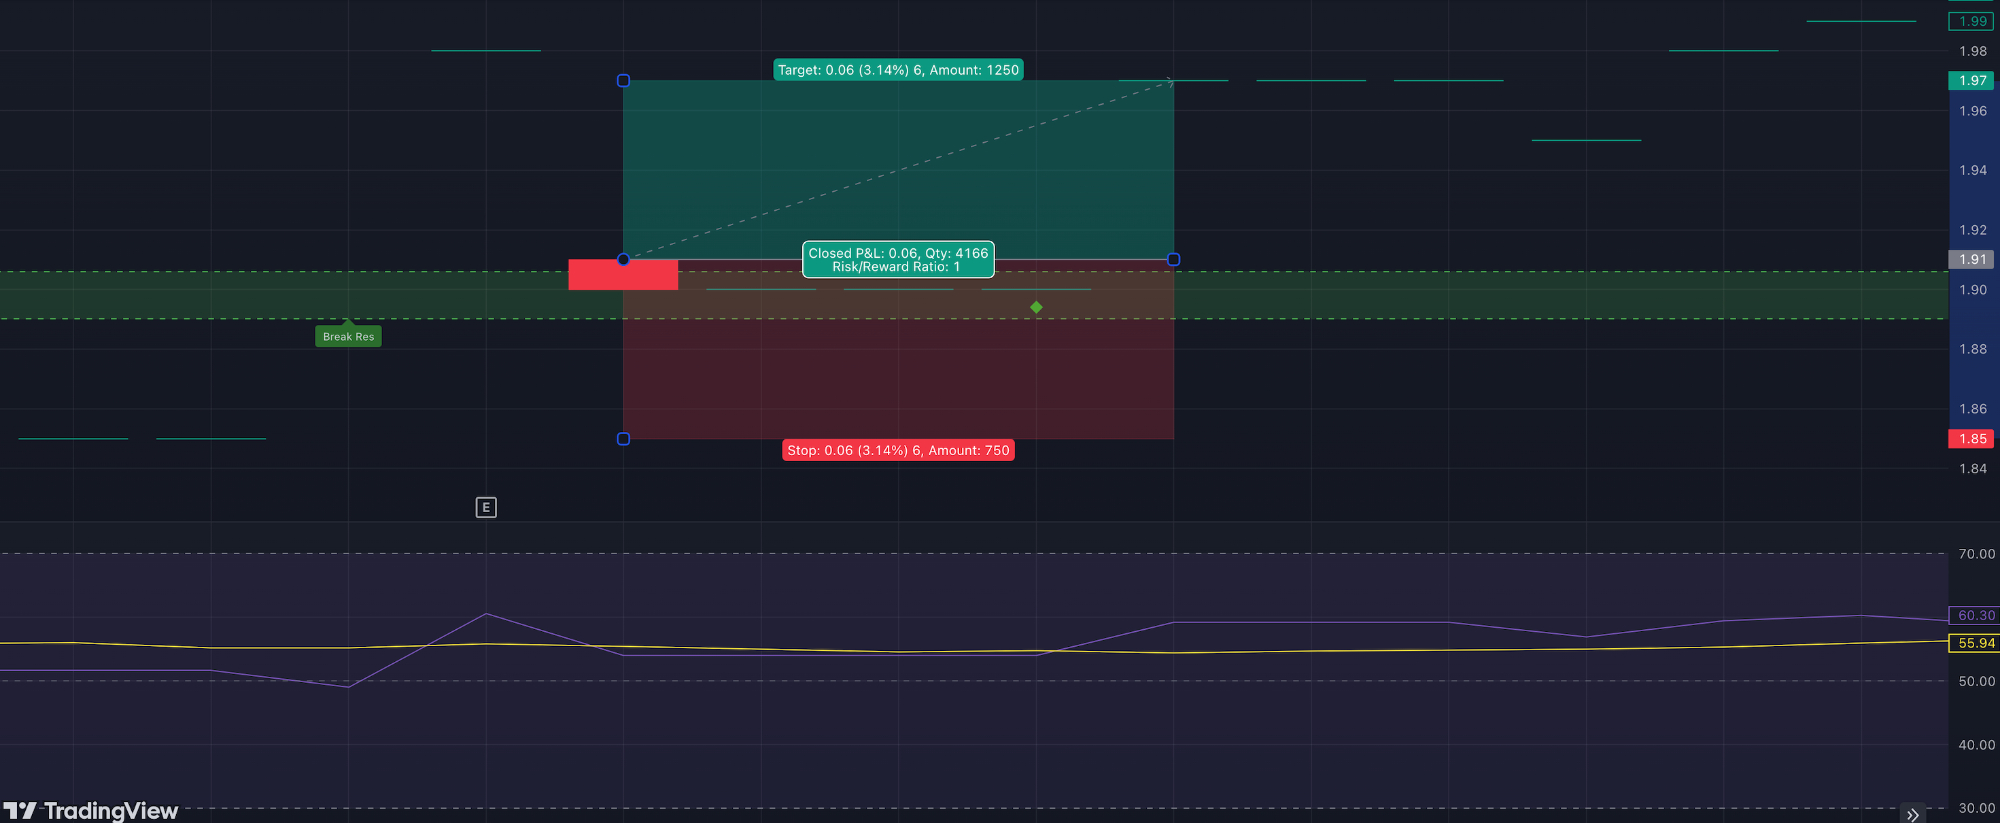Image resolution: width=2000 pixels, height=823 pixels.
Task: Click the 70.00 RSI level label
Action: click(1976, 554)
